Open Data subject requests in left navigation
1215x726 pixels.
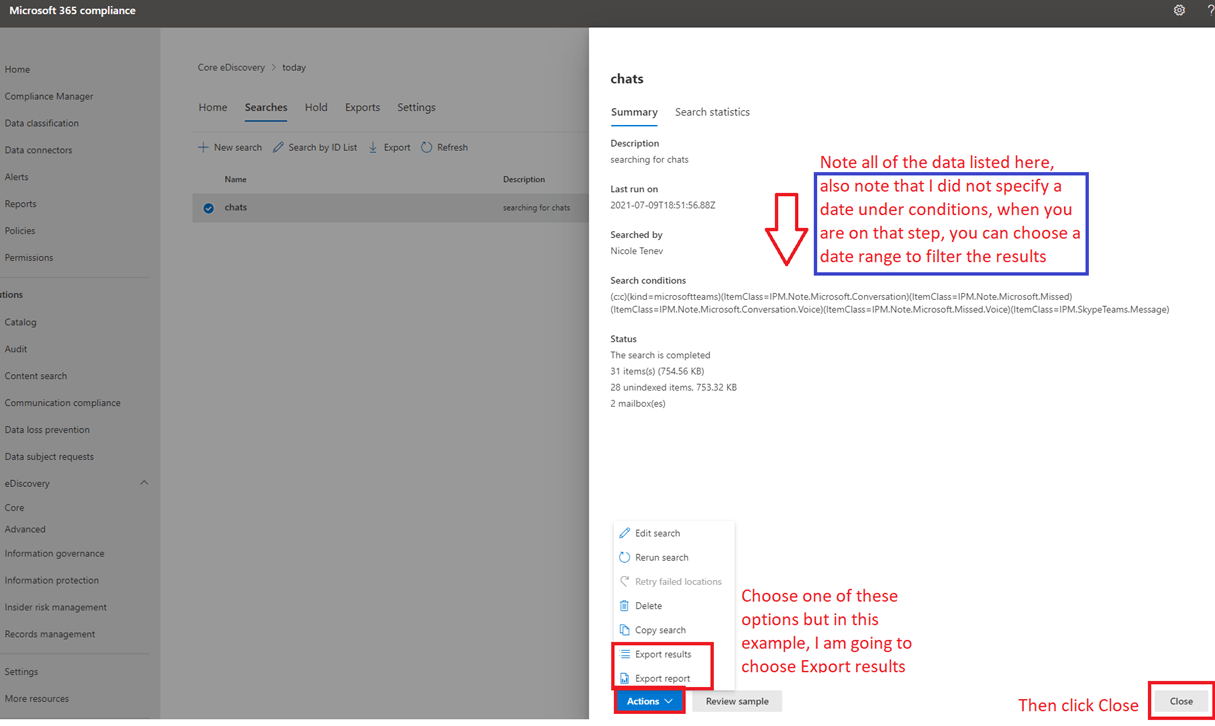point(49,457)
